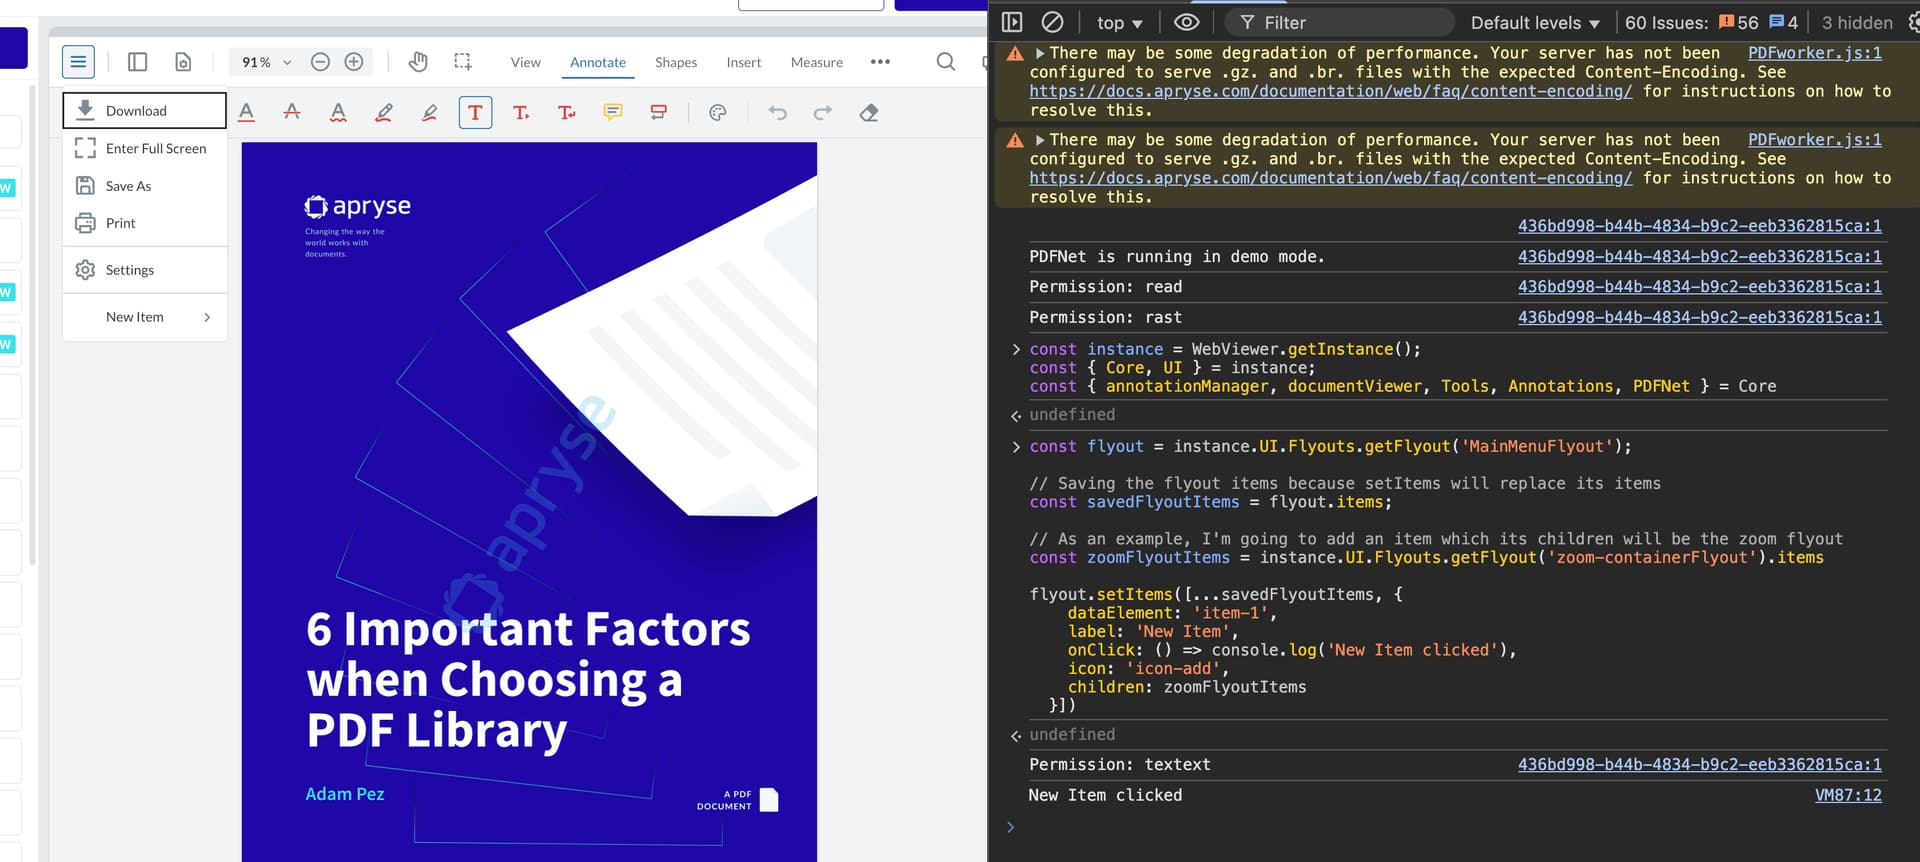Open the style palette icon
This screenshot has height=862, width=1920.
point(717,113)
